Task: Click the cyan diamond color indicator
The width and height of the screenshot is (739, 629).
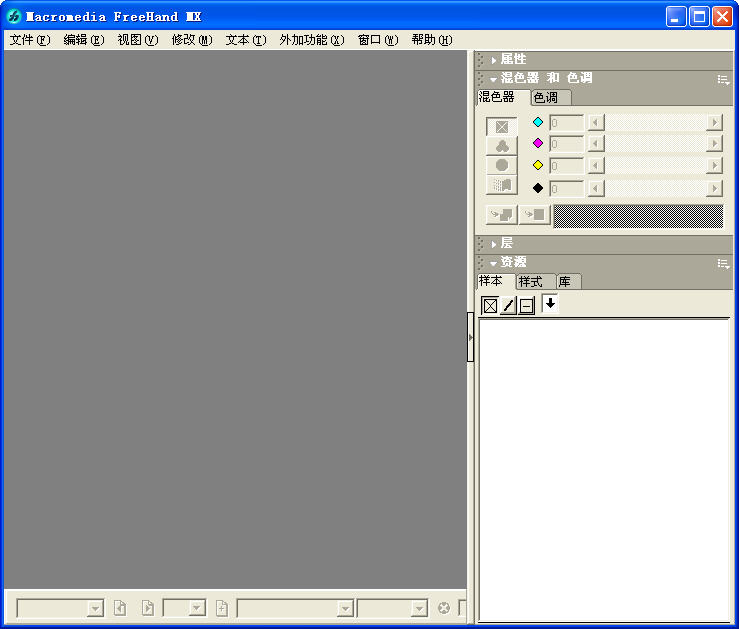Action: 538,123
